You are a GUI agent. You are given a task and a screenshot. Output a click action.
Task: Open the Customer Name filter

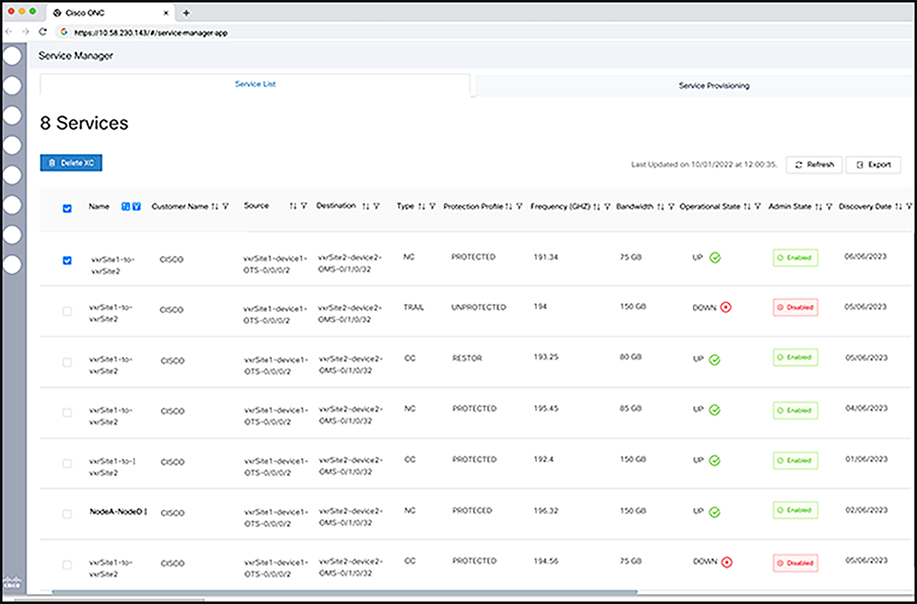(x=226, y=206)
